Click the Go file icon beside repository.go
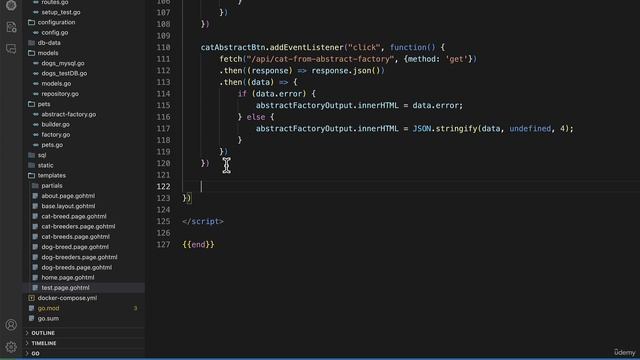This screenshot has width=640, height=360. point(36,94)
